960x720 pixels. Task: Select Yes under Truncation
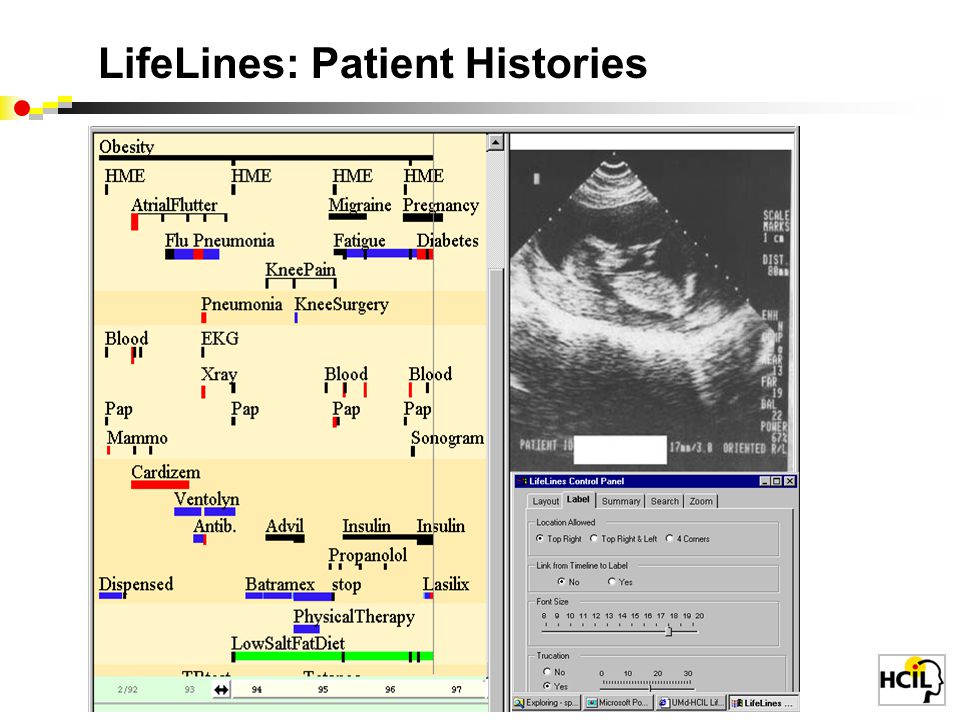point(547,686)
